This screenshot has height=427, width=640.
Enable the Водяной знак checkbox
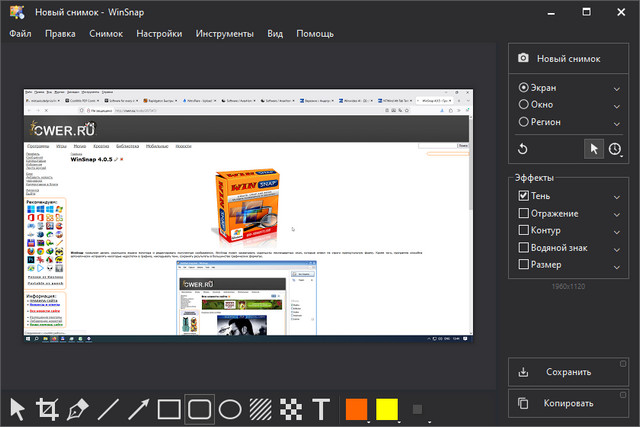(524, 247)
